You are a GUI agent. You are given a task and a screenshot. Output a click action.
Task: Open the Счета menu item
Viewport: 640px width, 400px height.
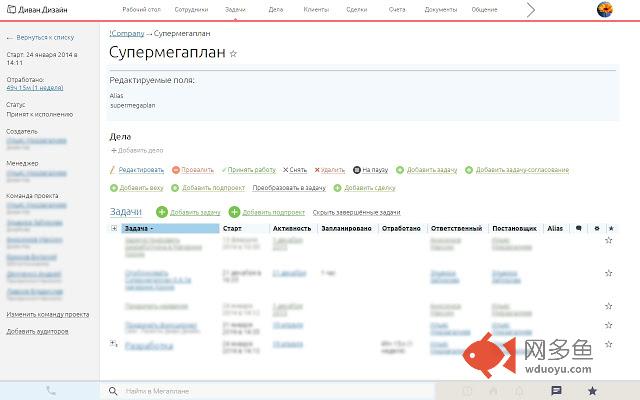tap(397, 9)
